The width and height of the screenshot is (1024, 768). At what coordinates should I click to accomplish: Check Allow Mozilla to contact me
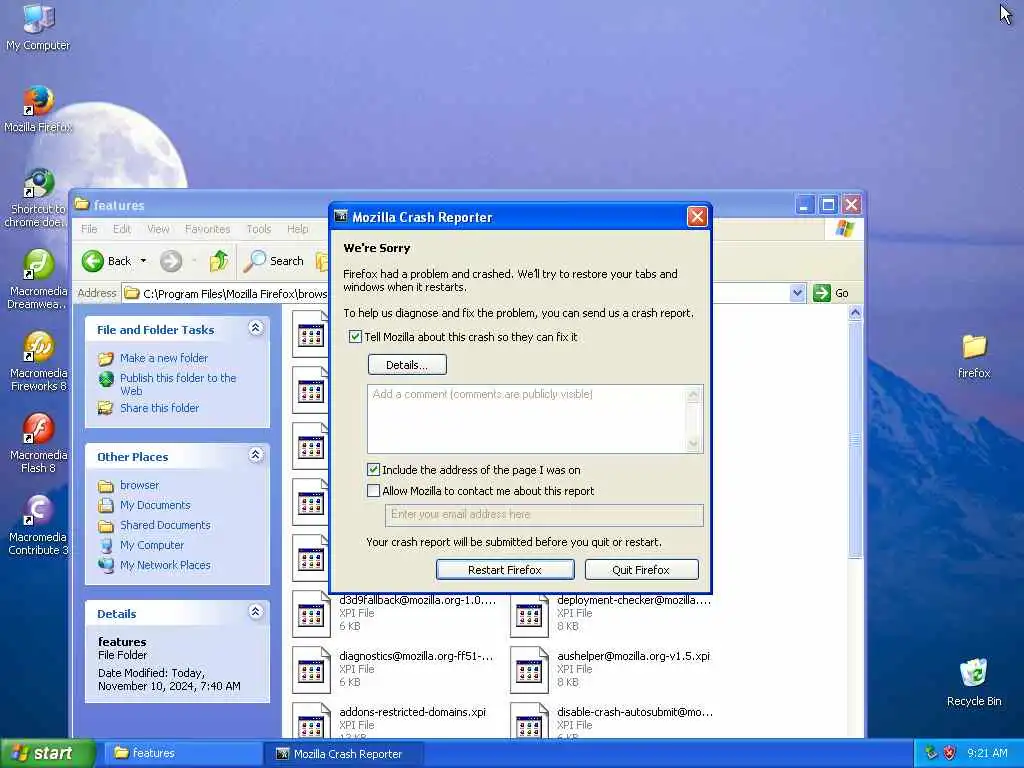[374, 490]
